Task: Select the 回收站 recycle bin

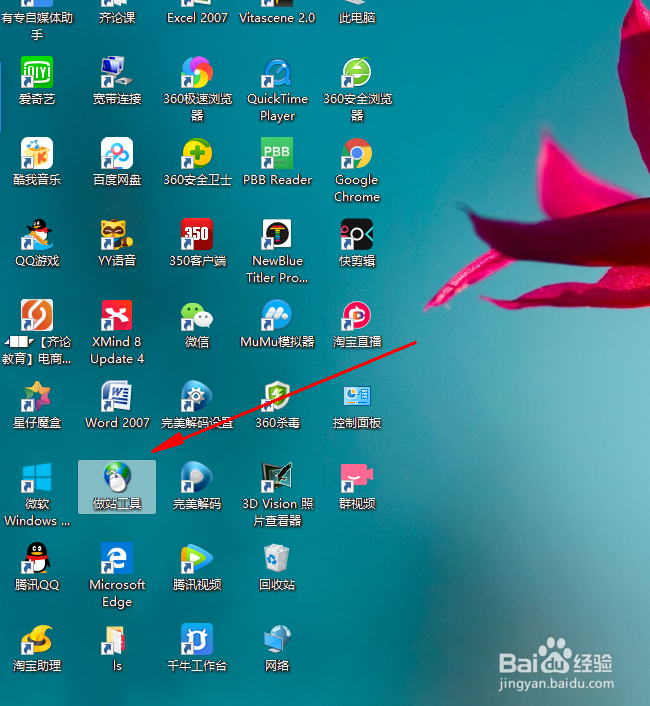Action: coord(277,558)
